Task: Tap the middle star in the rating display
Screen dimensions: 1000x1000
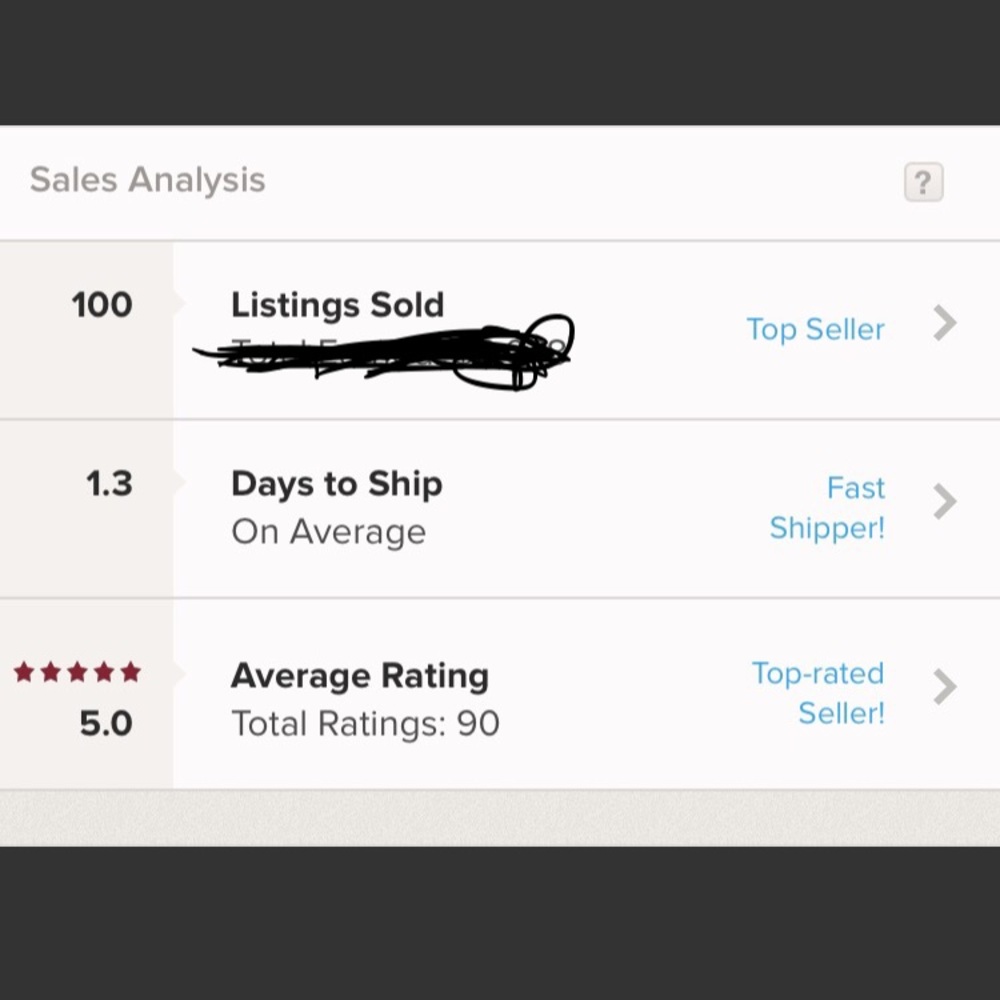Action: [75, 672]
